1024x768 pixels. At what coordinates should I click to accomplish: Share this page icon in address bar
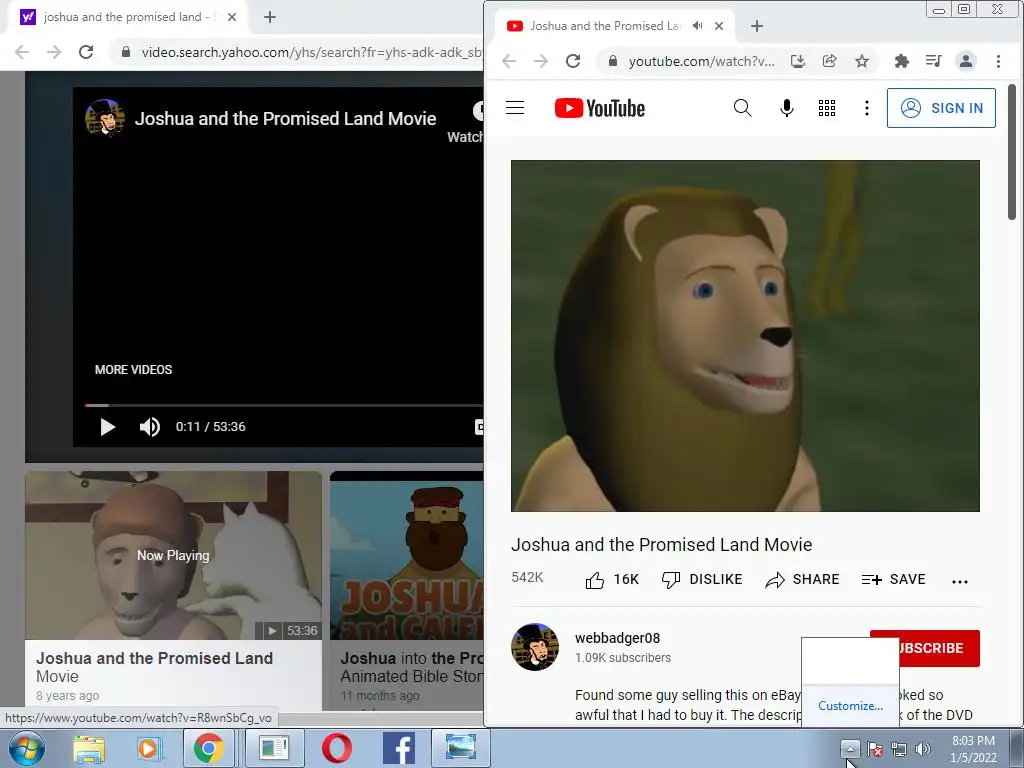(829, 61)
